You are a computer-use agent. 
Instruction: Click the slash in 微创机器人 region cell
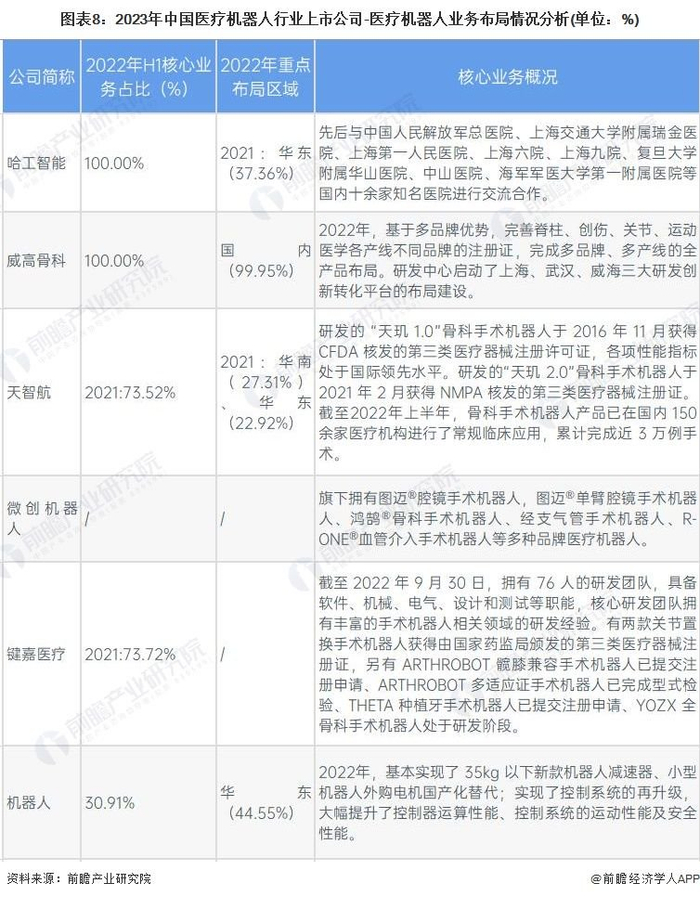(223, 519)
